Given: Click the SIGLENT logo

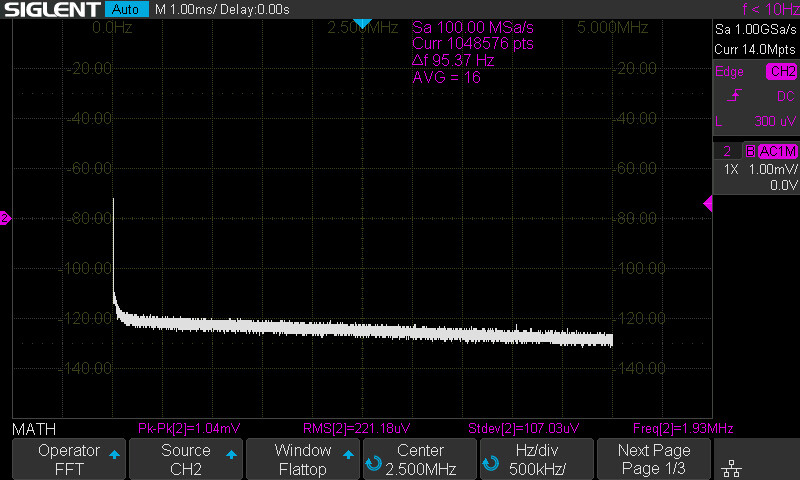Looking at the screenshot, I should click(52, 9).
